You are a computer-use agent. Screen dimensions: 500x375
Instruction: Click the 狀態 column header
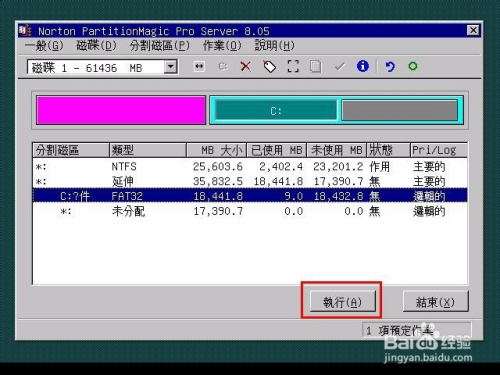click(388, 150)
